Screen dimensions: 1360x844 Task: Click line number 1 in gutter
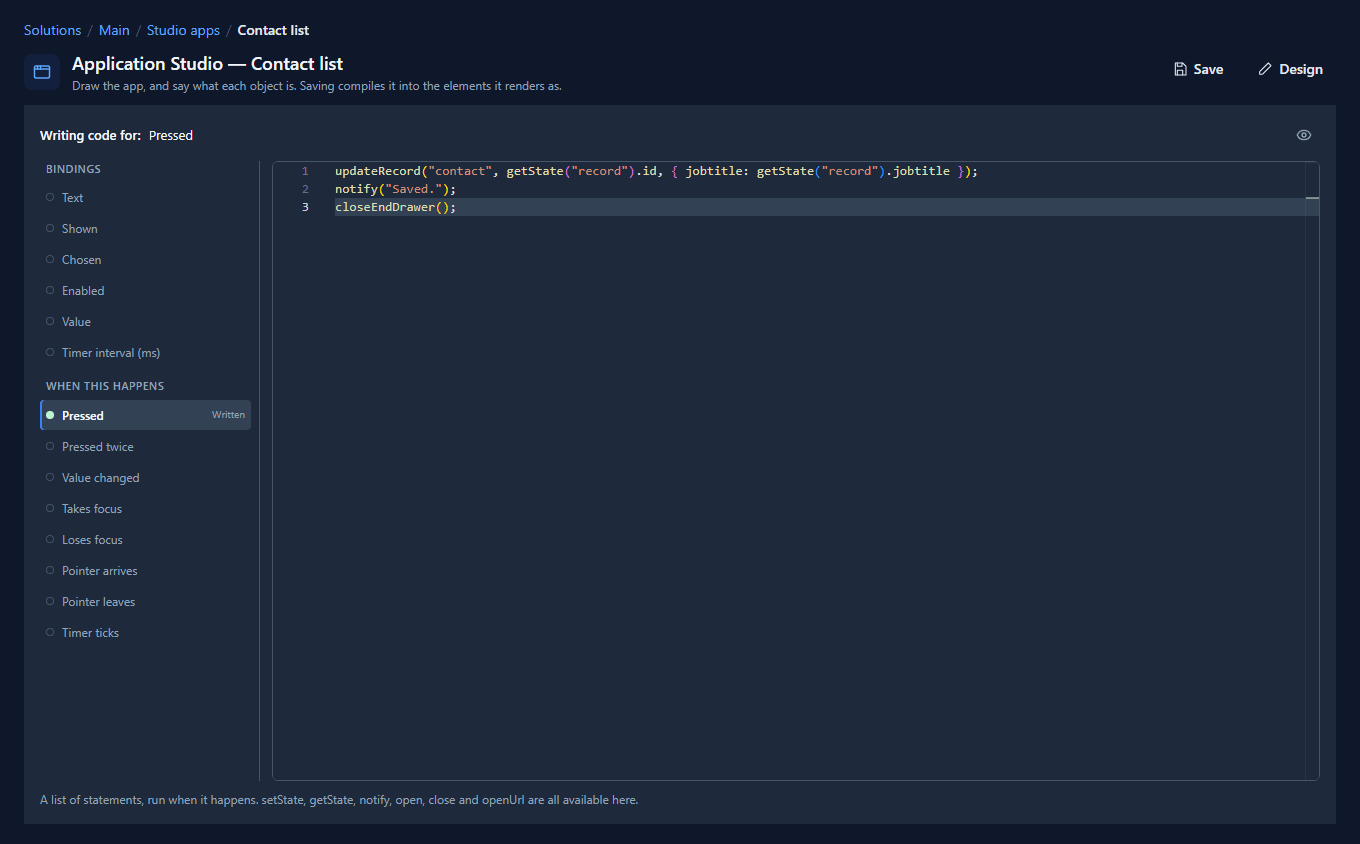click(x=305, y=171)
